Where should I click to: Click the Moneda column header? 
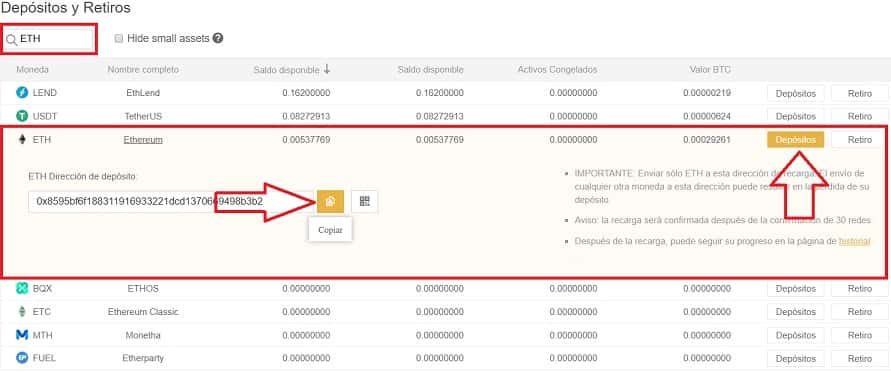pyautogui.click(x=32, y=69)
